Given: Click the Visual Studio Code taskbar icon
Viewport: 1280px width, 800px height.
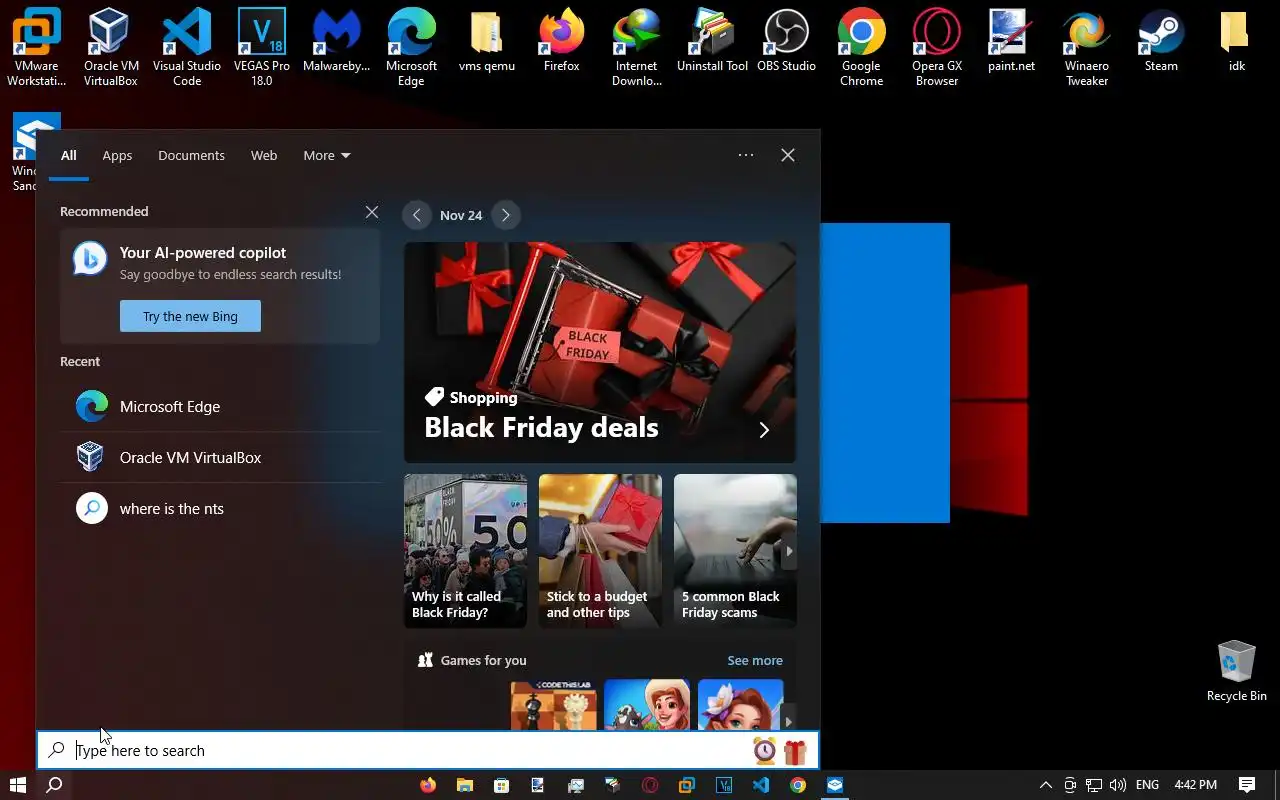Looking at the screenshot, I should pyautogui.click(x=761, y=785).
